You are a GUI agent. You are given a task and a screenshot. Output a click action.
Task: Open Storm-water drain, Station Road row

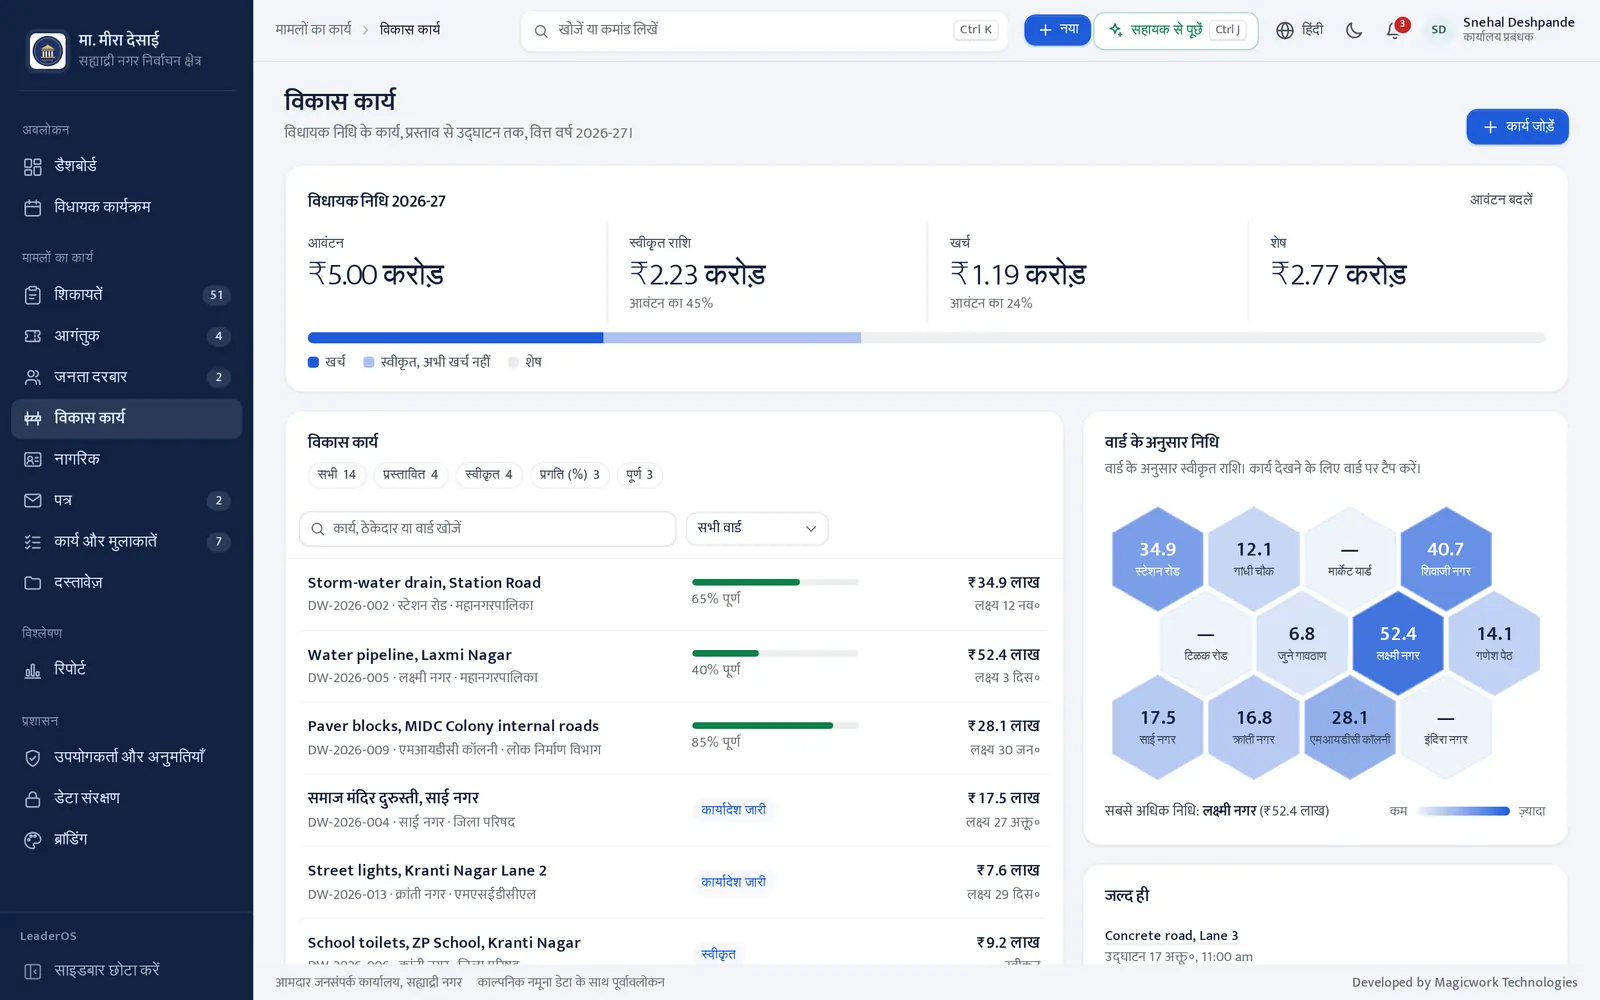tap(674, 594)
